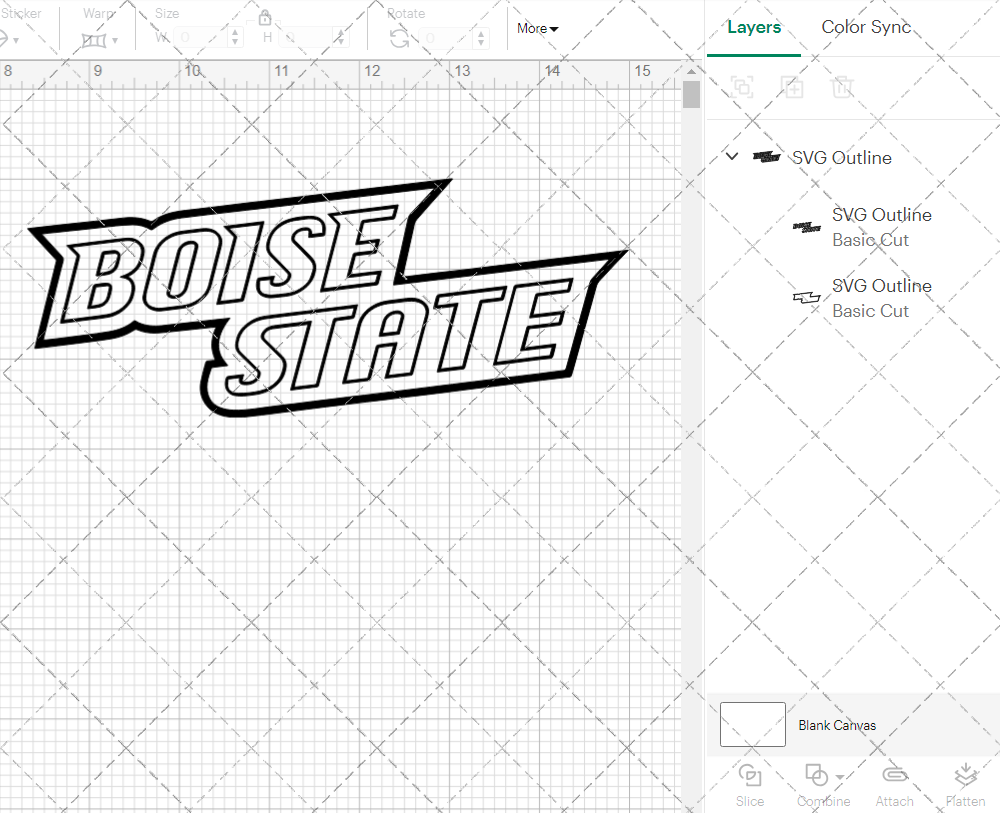Click the canvas scrollbar on the right
This screenshot has width=1000, height=813.
pos(690,95)
